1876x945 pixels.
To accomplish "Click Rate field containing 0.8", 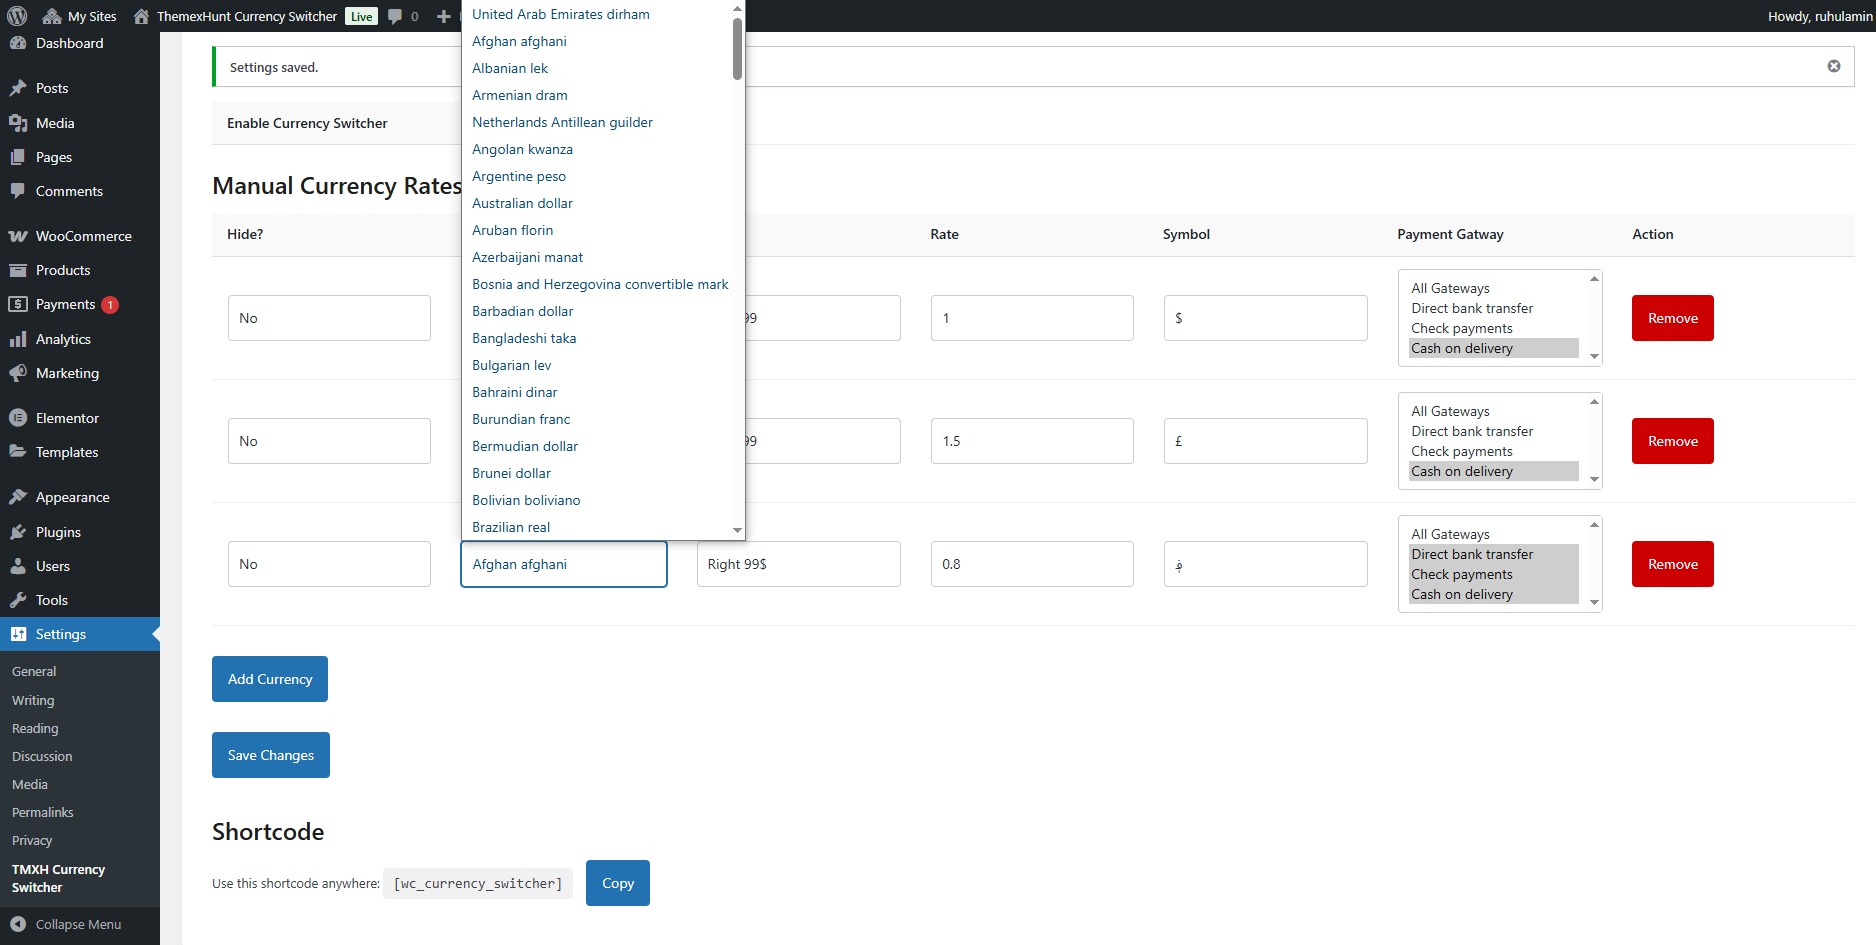I will pos(1032,564).
